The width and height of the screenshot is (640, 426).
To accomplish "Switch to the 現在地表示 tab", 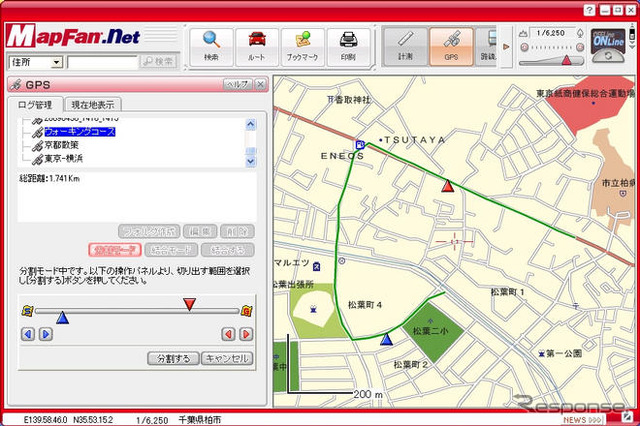I will 93,105.
